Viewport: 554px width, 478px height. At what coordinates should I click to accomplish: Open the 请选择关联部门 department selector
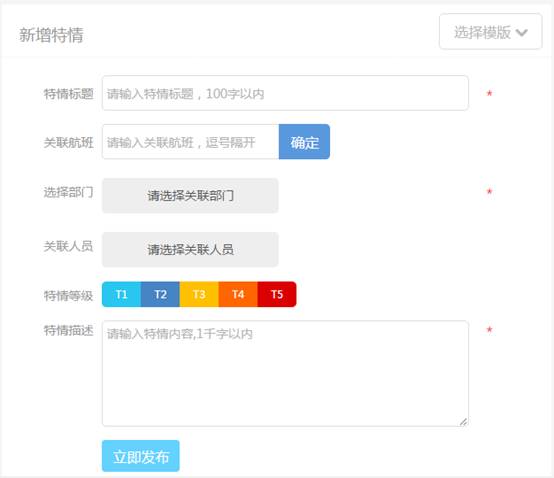pyautogui.click(x=190, y=195)
